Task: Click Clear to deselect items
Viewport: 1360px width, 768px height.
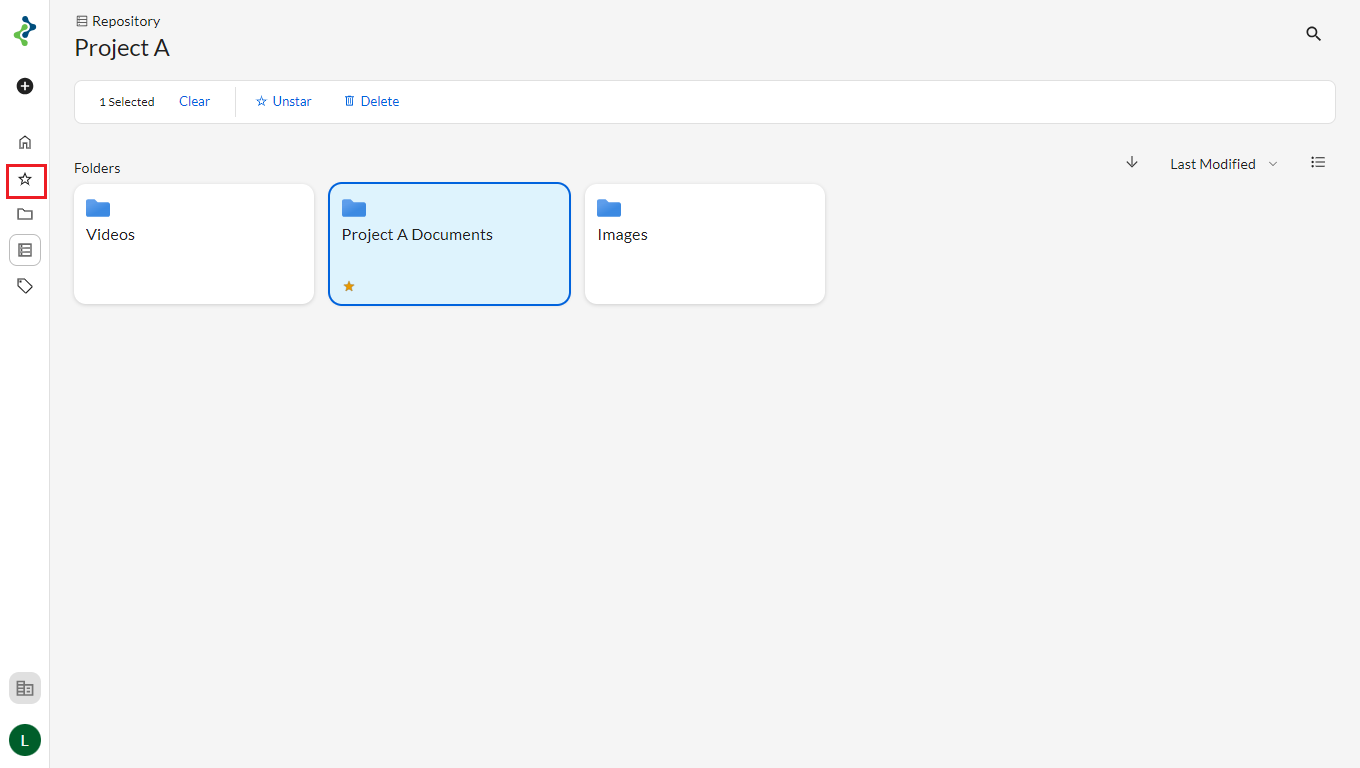Action: [x=194, y=101]
